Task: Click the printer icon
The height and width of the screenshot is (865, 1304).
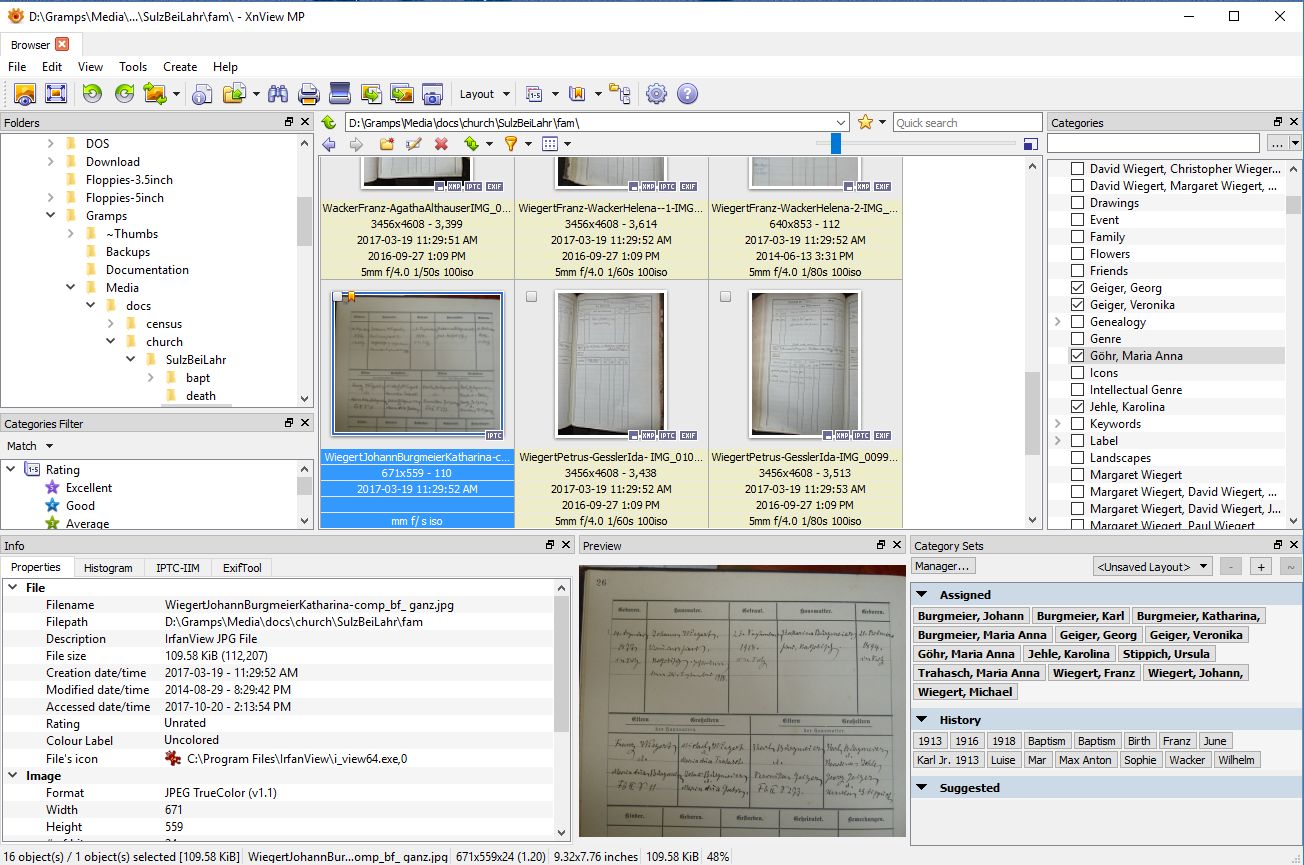Action: point(309,94)
